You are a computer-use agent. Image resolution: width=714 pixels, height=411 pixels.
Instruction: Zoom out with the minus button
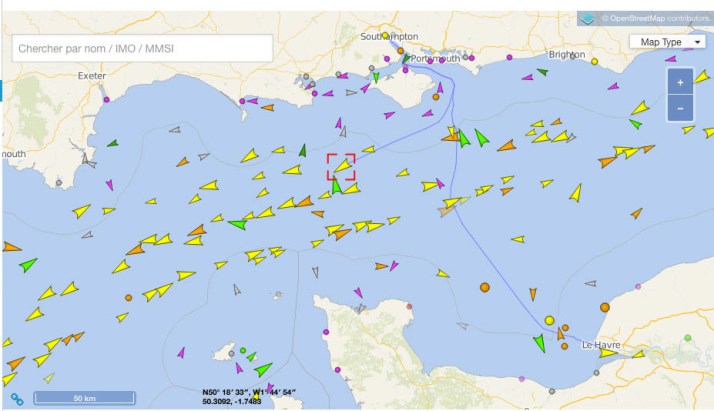pyautogui.click(x=680, y=107)
